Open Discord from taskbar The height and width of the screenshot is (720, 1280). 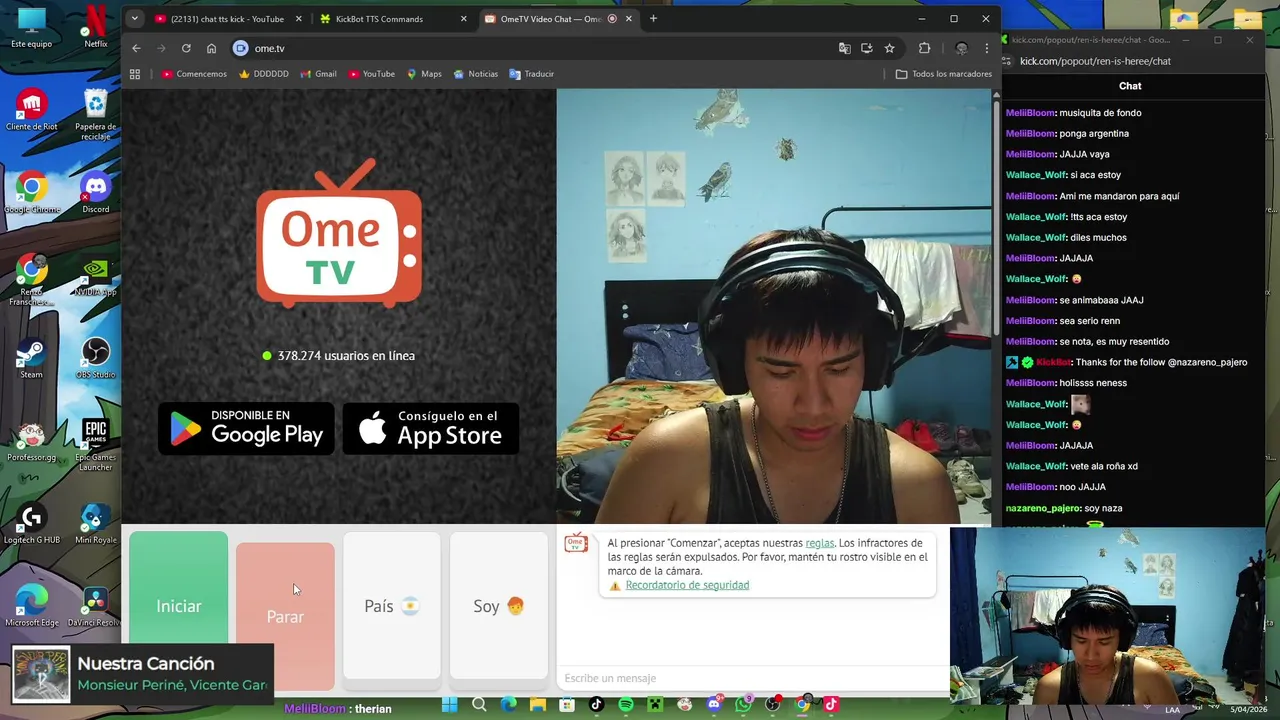pos(714,704)
